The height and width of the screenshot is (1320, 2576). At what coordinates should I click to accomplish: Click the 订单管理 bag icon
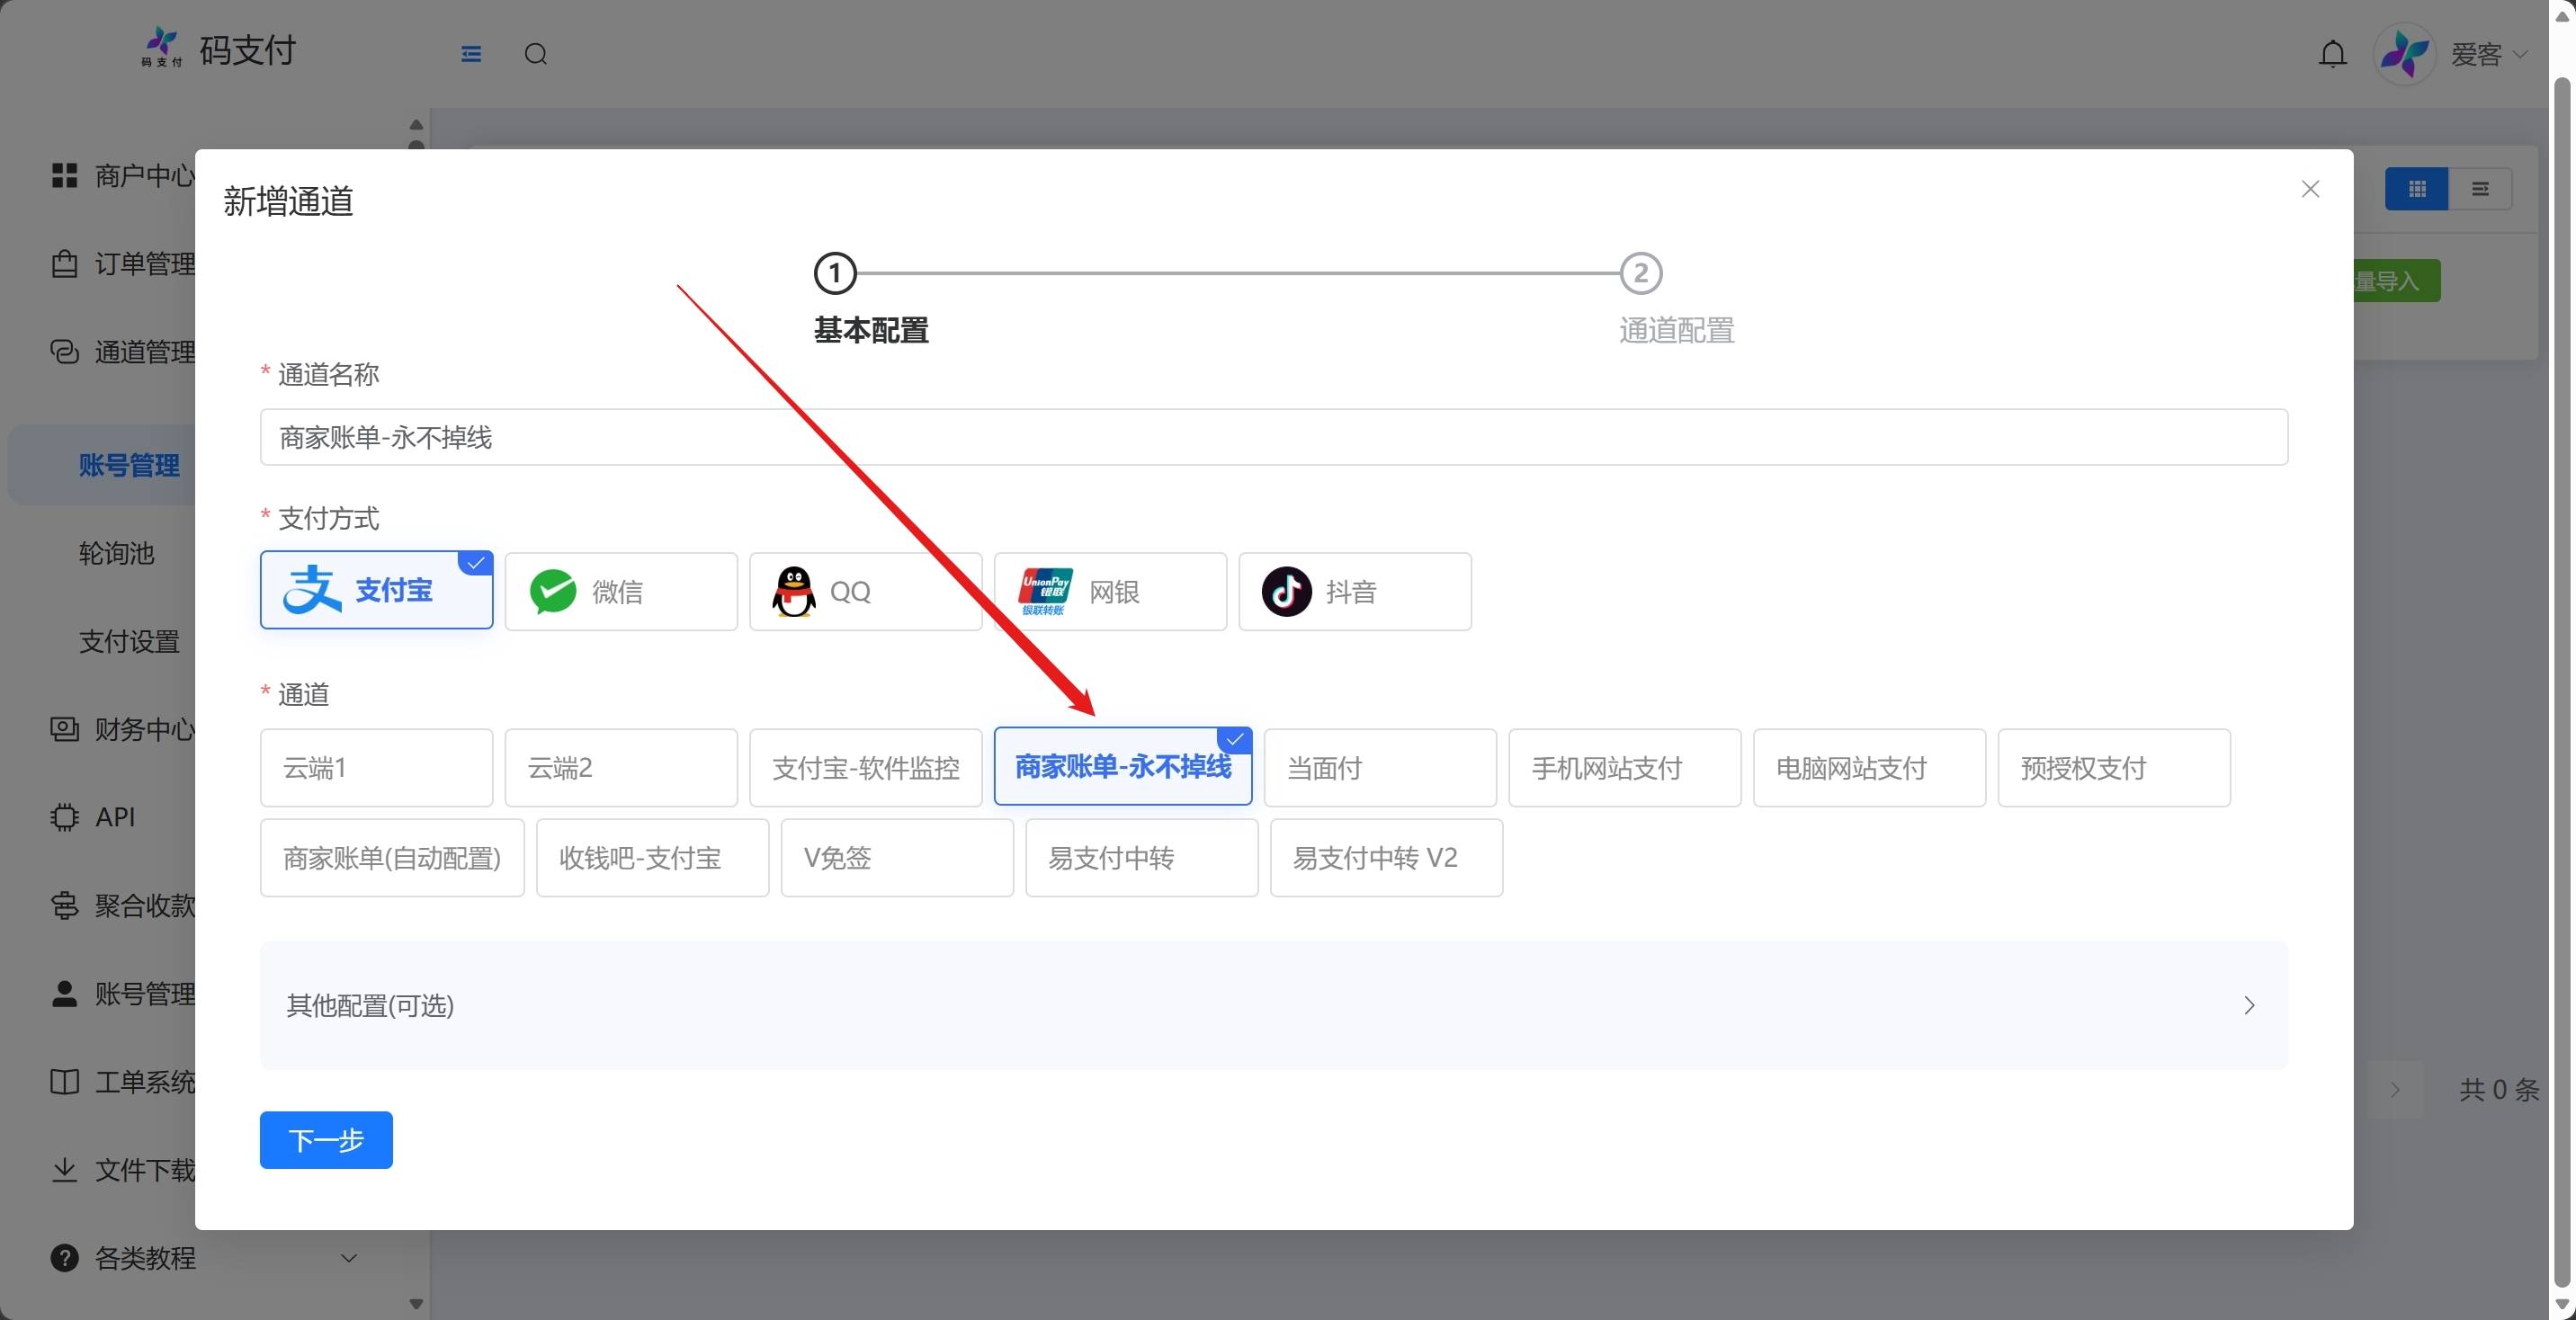click(x=65, y=264)
